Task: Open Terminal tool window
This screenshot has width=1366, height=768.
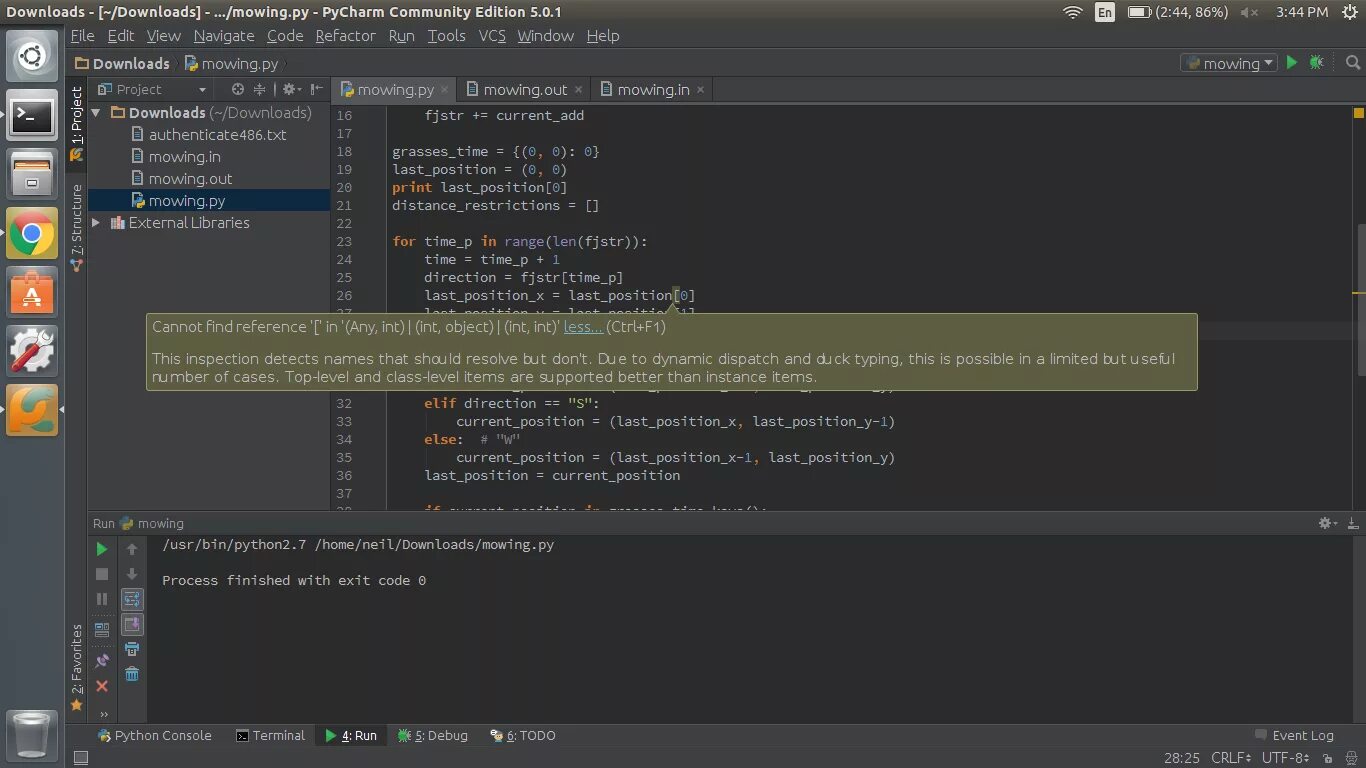Action: tap(270, 735)
